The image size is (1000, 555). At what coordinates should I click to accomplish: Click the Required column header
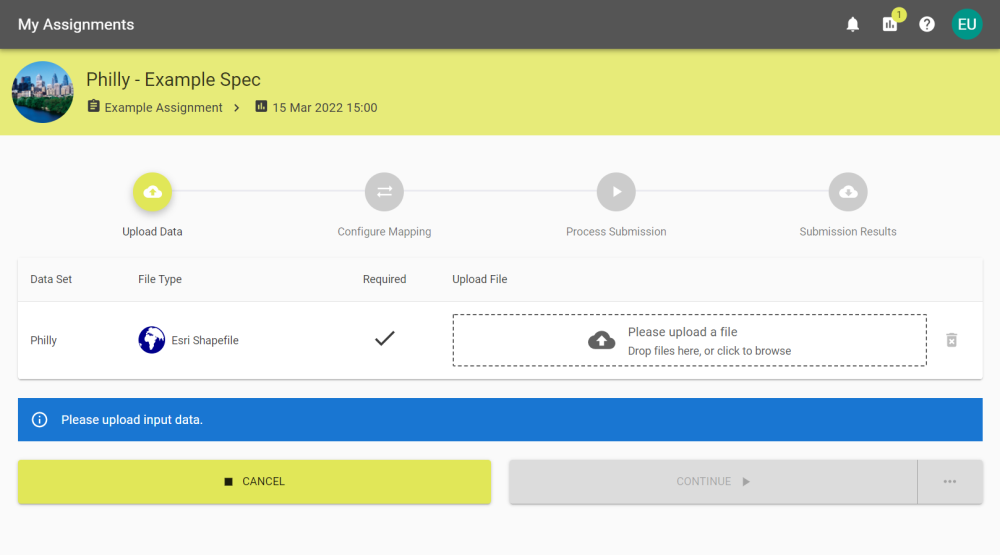pos(385,279)
